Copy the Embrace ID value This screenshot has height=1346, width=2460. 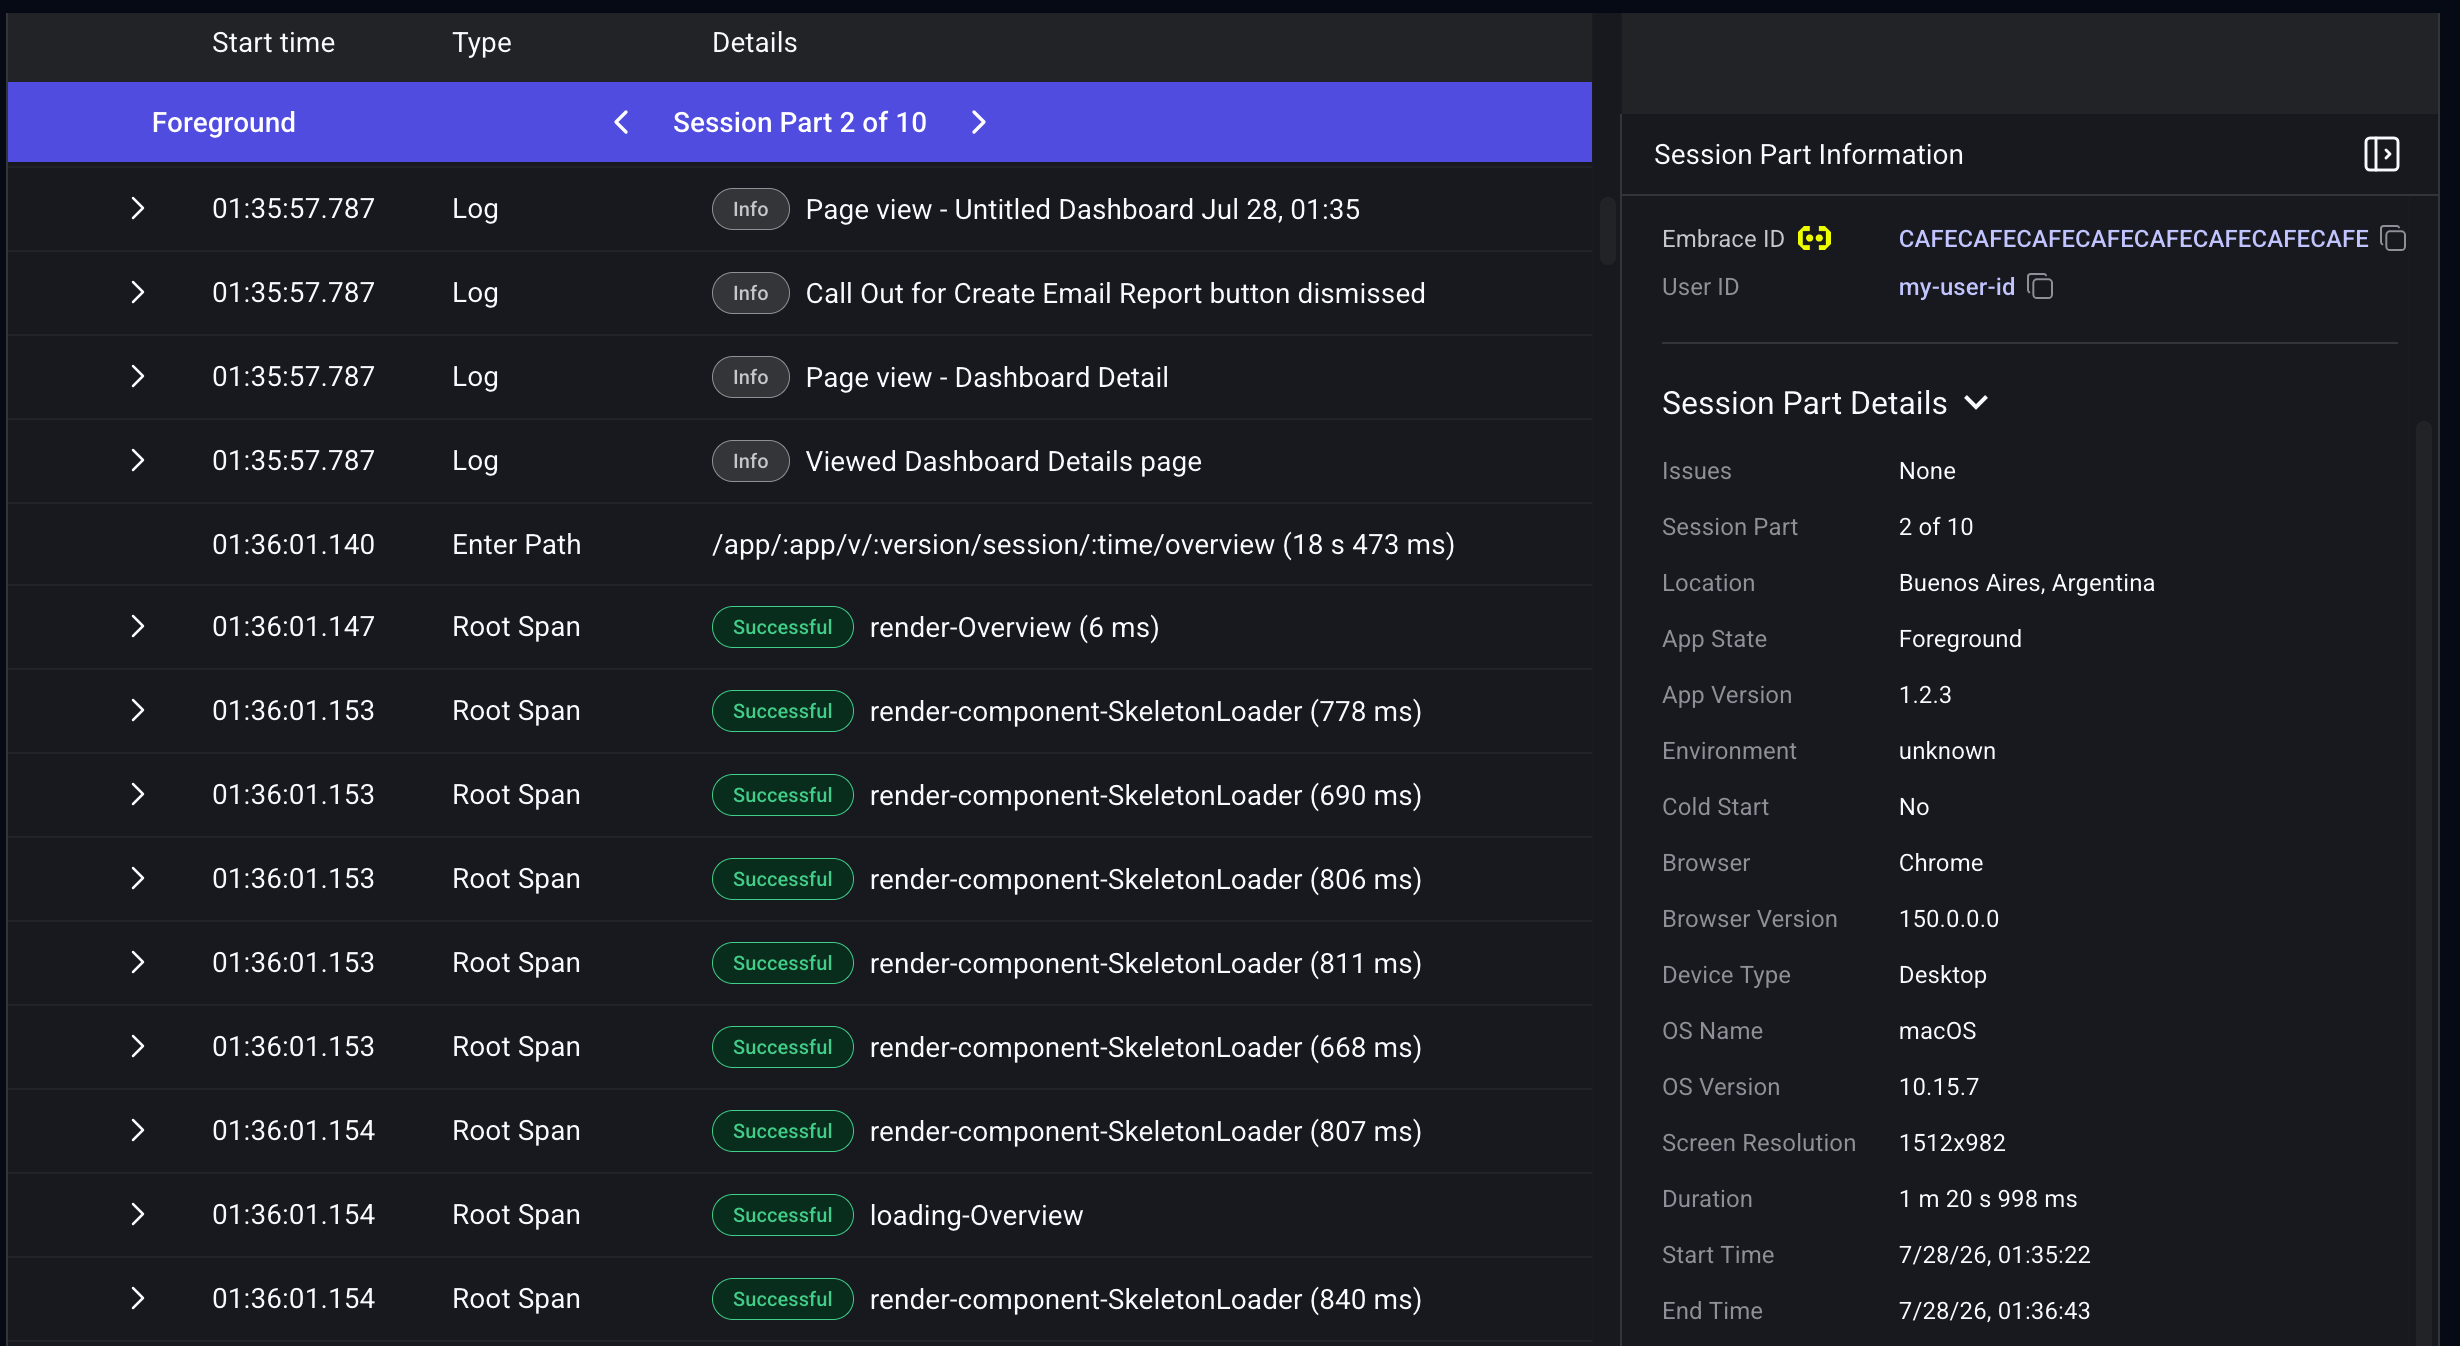(x=2393, y=238)
